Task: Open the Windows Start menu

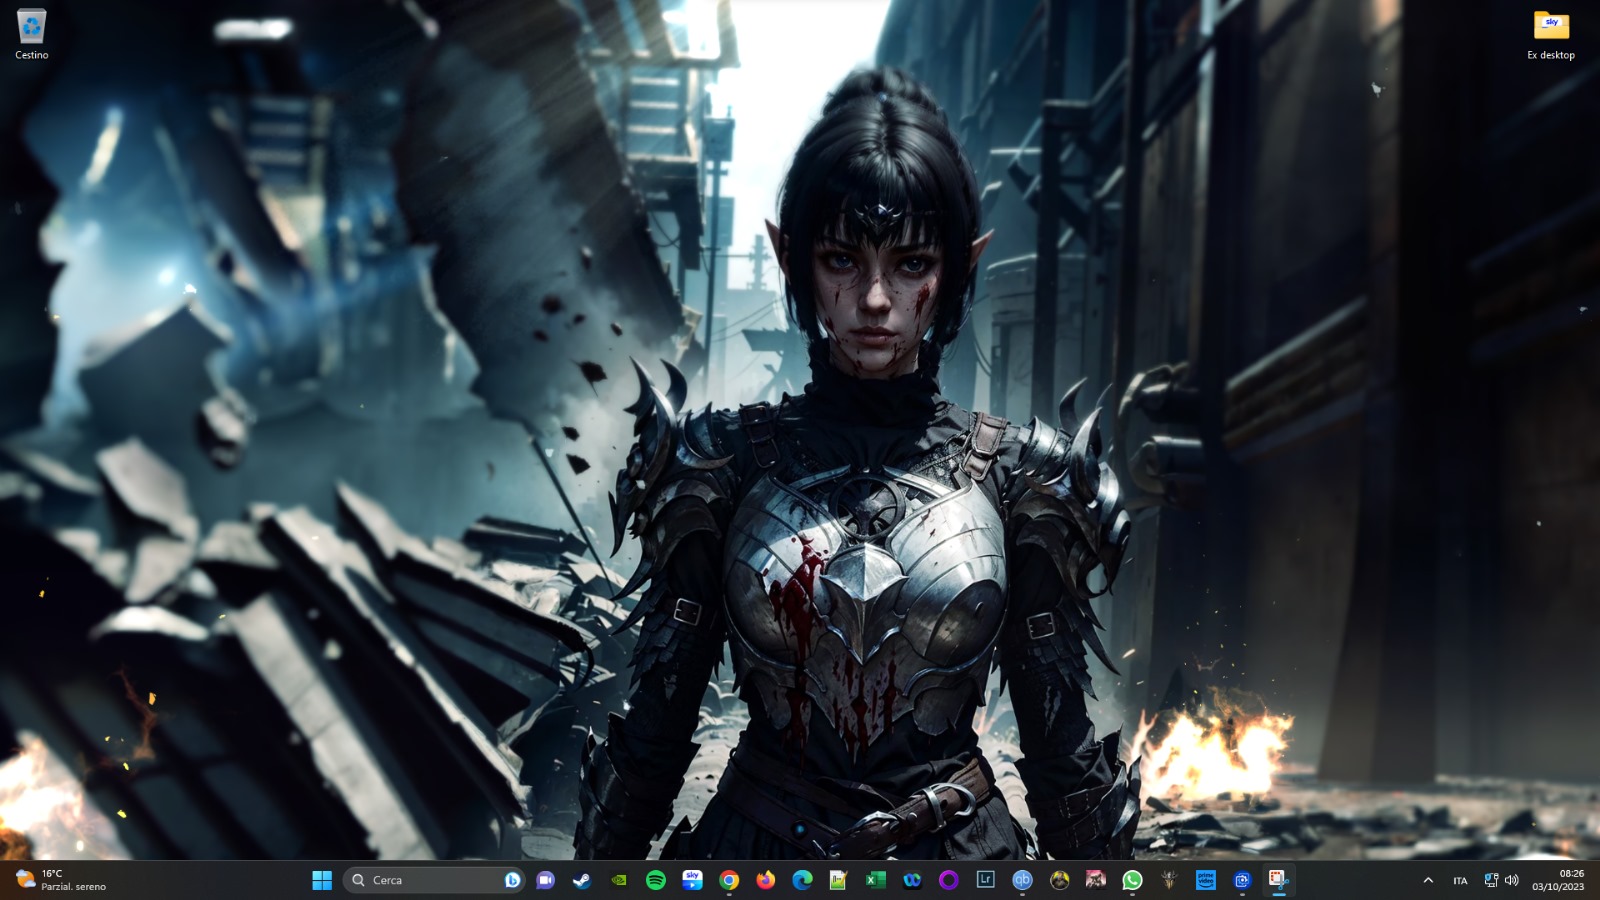Action: click(x=322, y=880)
